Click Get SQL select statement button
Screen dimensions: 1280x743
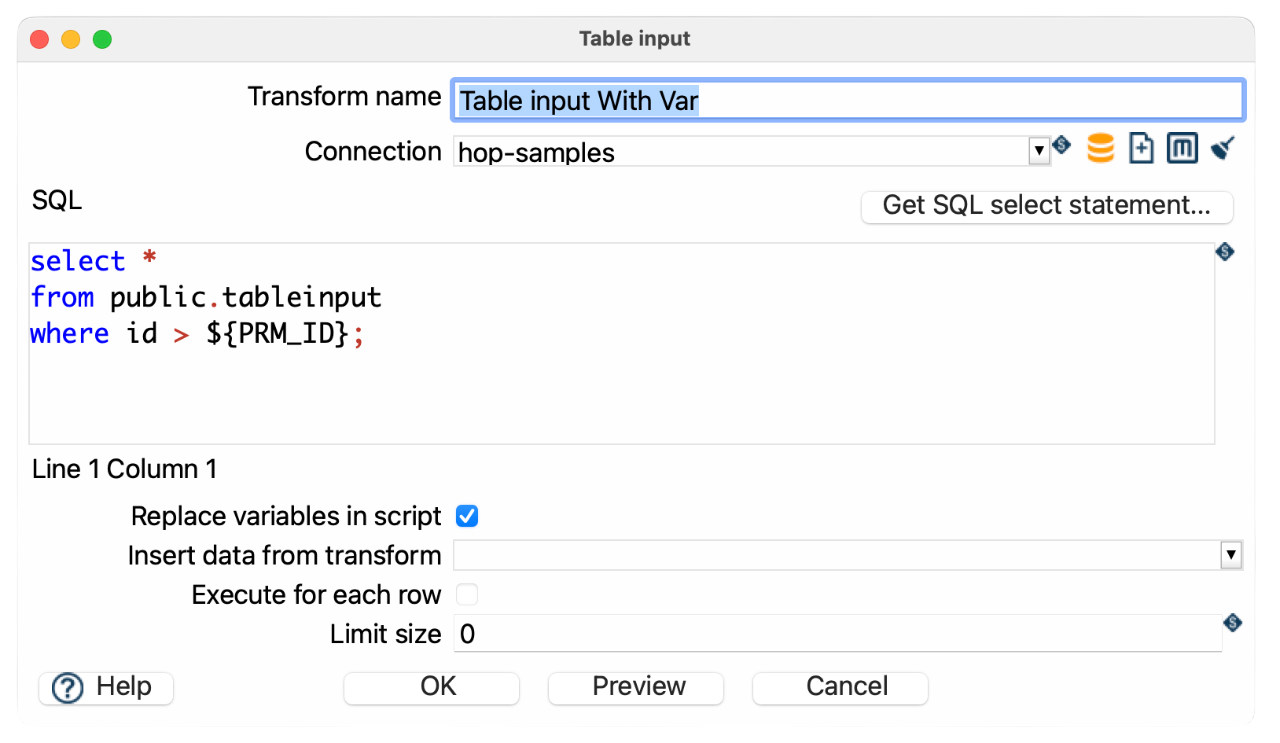point(1046,206)
